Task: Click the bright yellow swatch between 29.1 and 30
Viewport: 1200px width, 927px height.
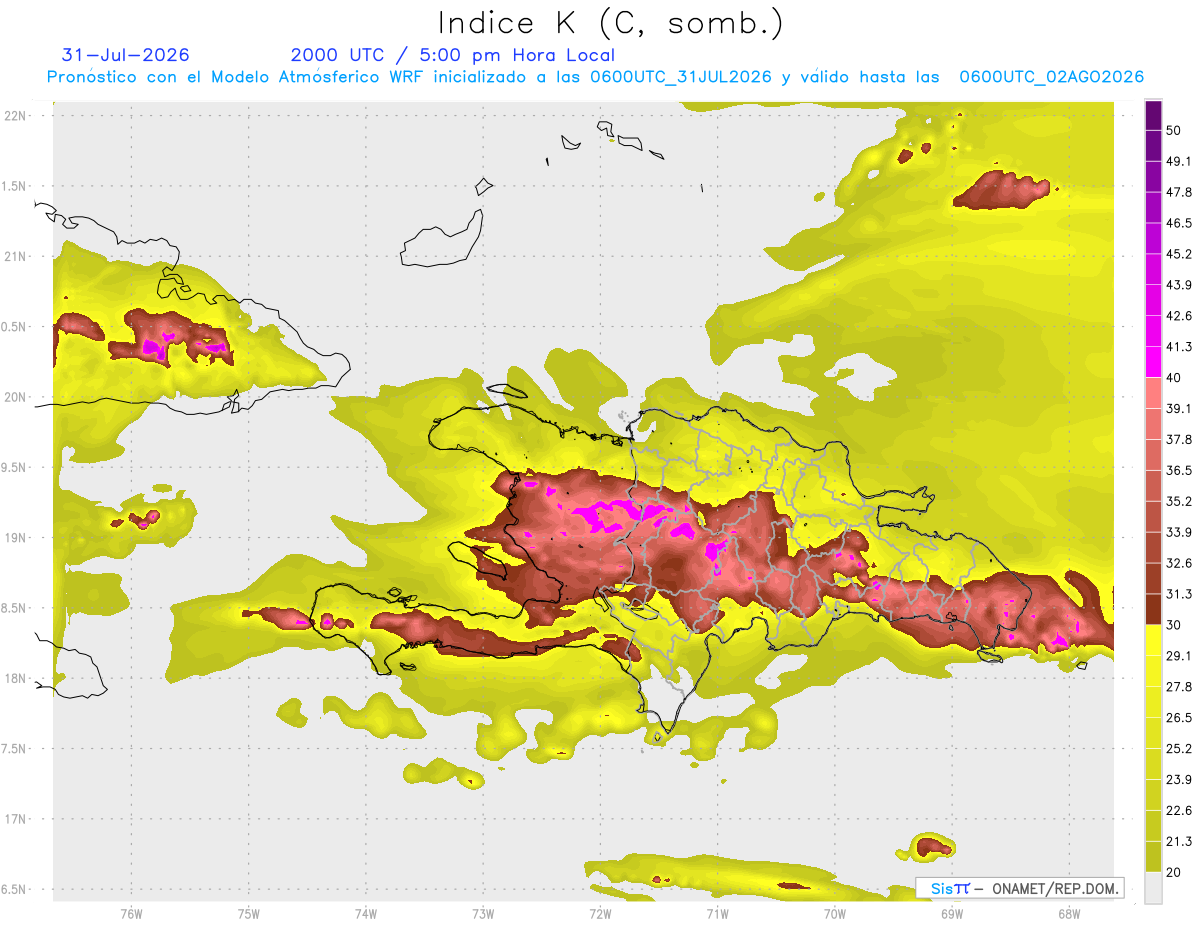Action: [1154, 640]
